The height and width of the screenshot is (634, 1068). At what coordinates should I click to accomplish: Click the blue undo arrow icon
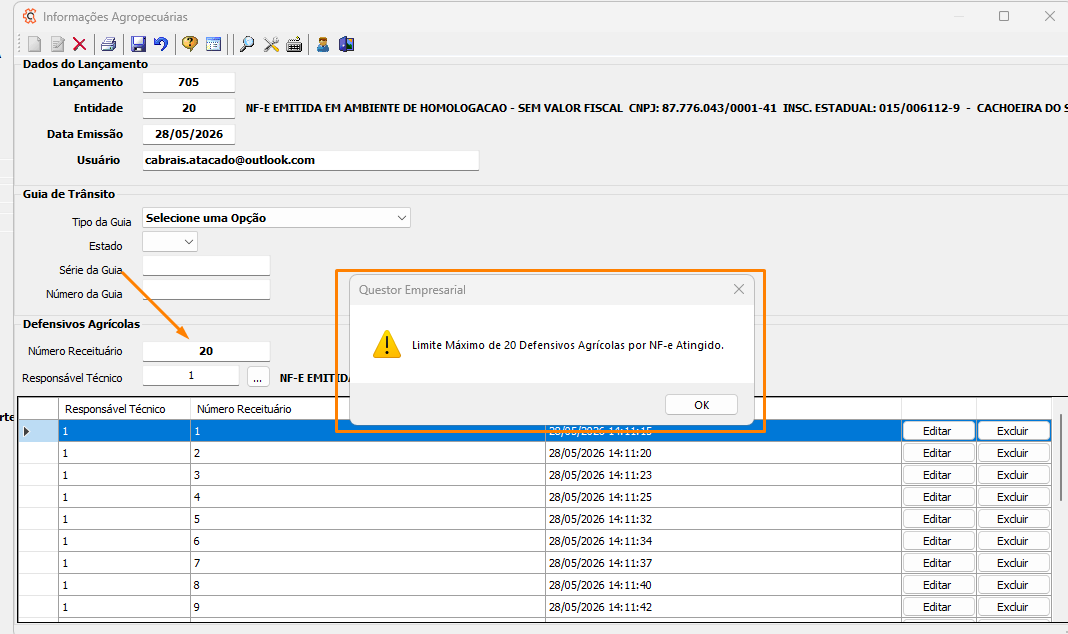pos(161,44)
